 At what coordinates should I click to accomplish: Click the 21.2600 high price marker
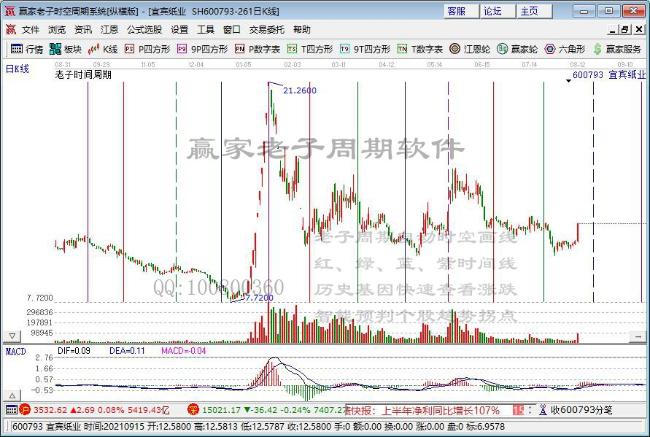(300, 90)
